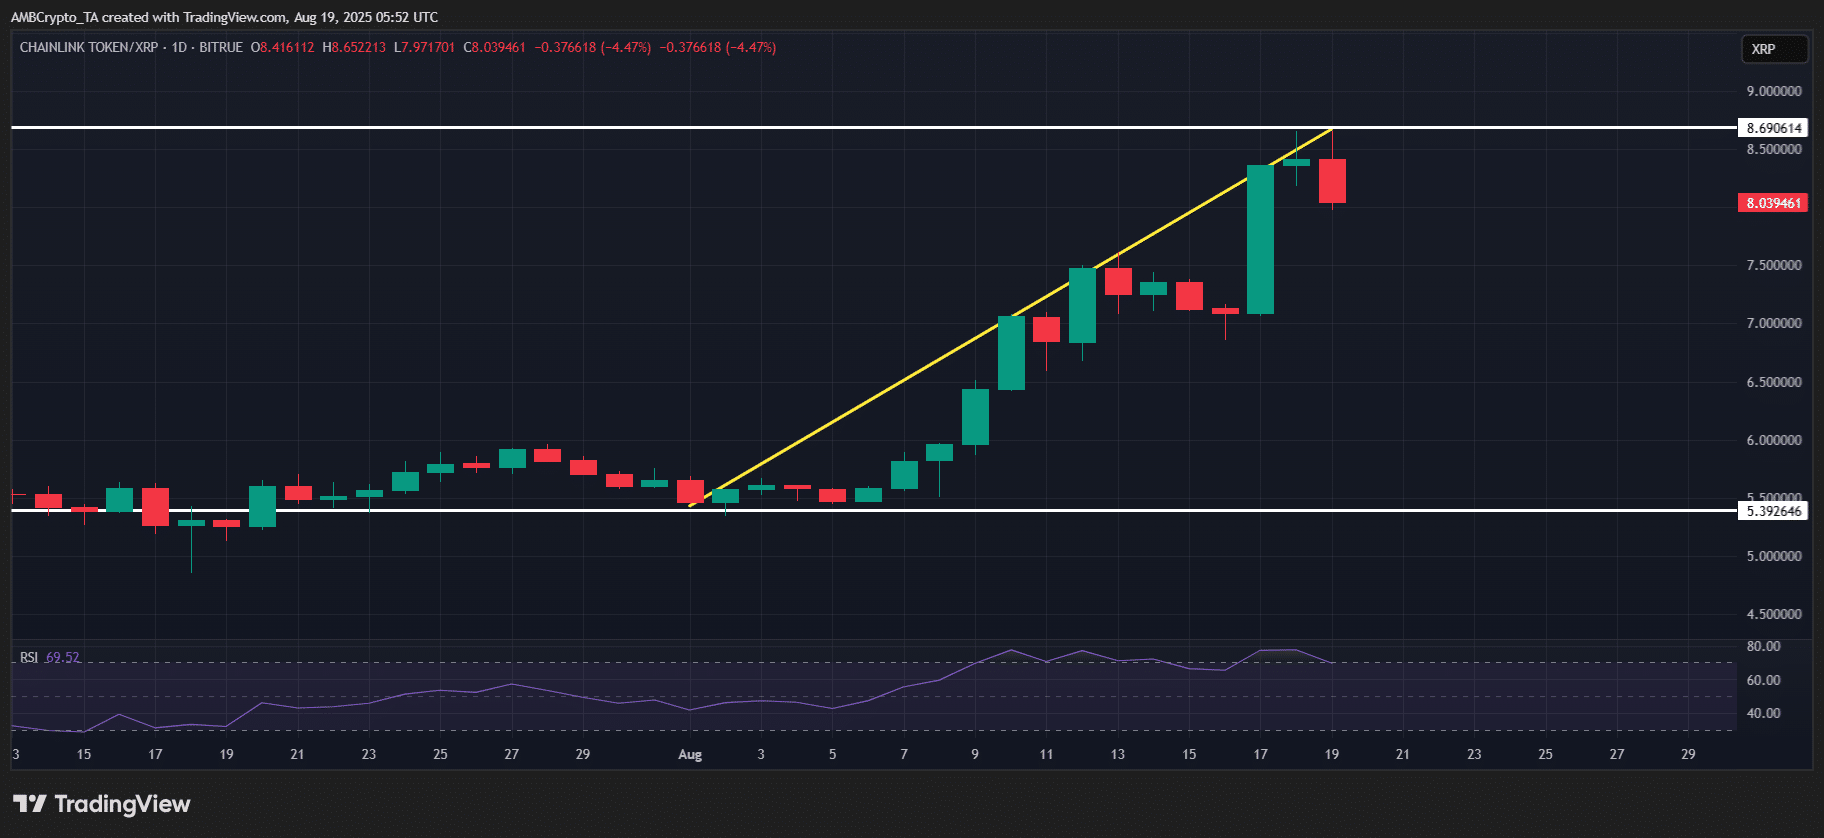1824x838 pixels.
Task: Click the BITRUE exchange label
Action: click(221, 47)
